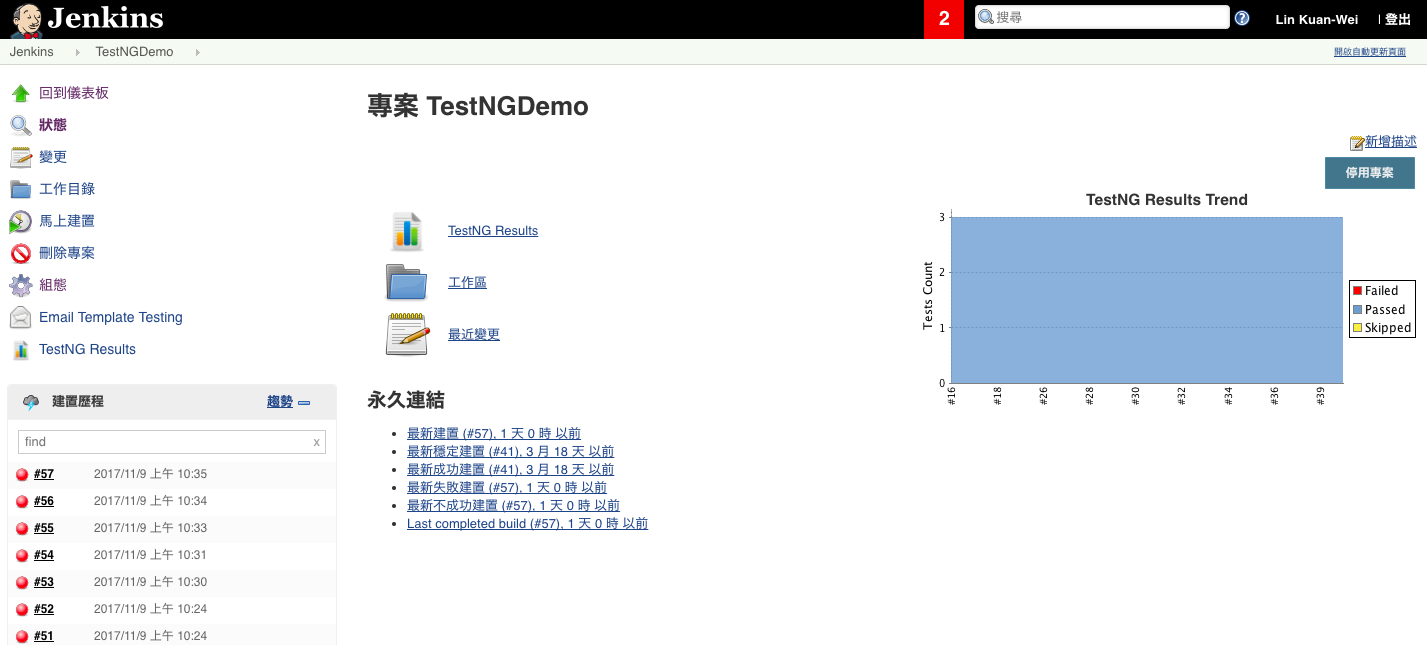1427x645 pixels.
Task: Open TestNG Results in the sidebar
Action: click(x=87, y=349)
